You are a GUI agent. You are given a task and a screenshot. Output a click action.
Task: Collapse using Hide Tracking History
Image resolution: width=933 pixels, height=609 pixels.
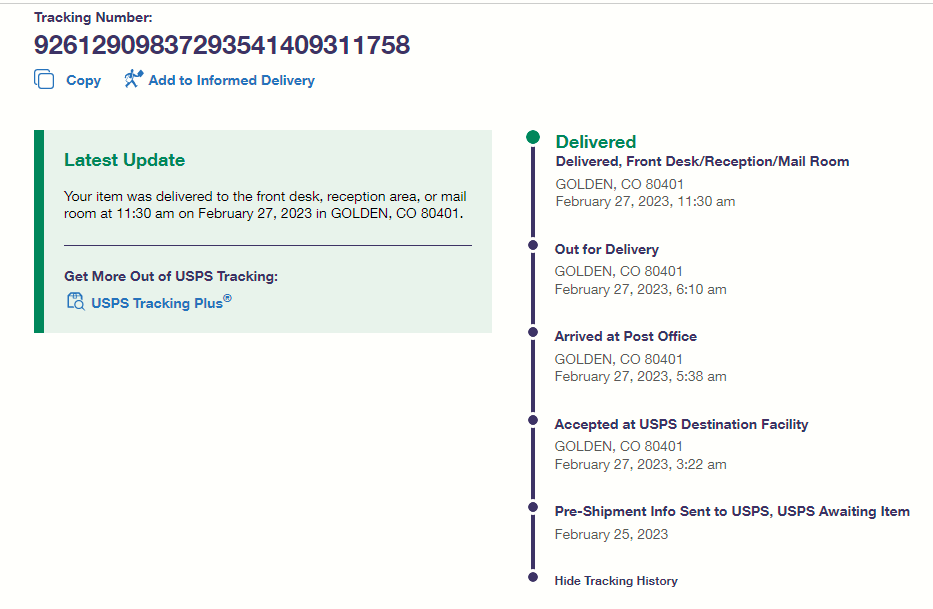point(616,581)
